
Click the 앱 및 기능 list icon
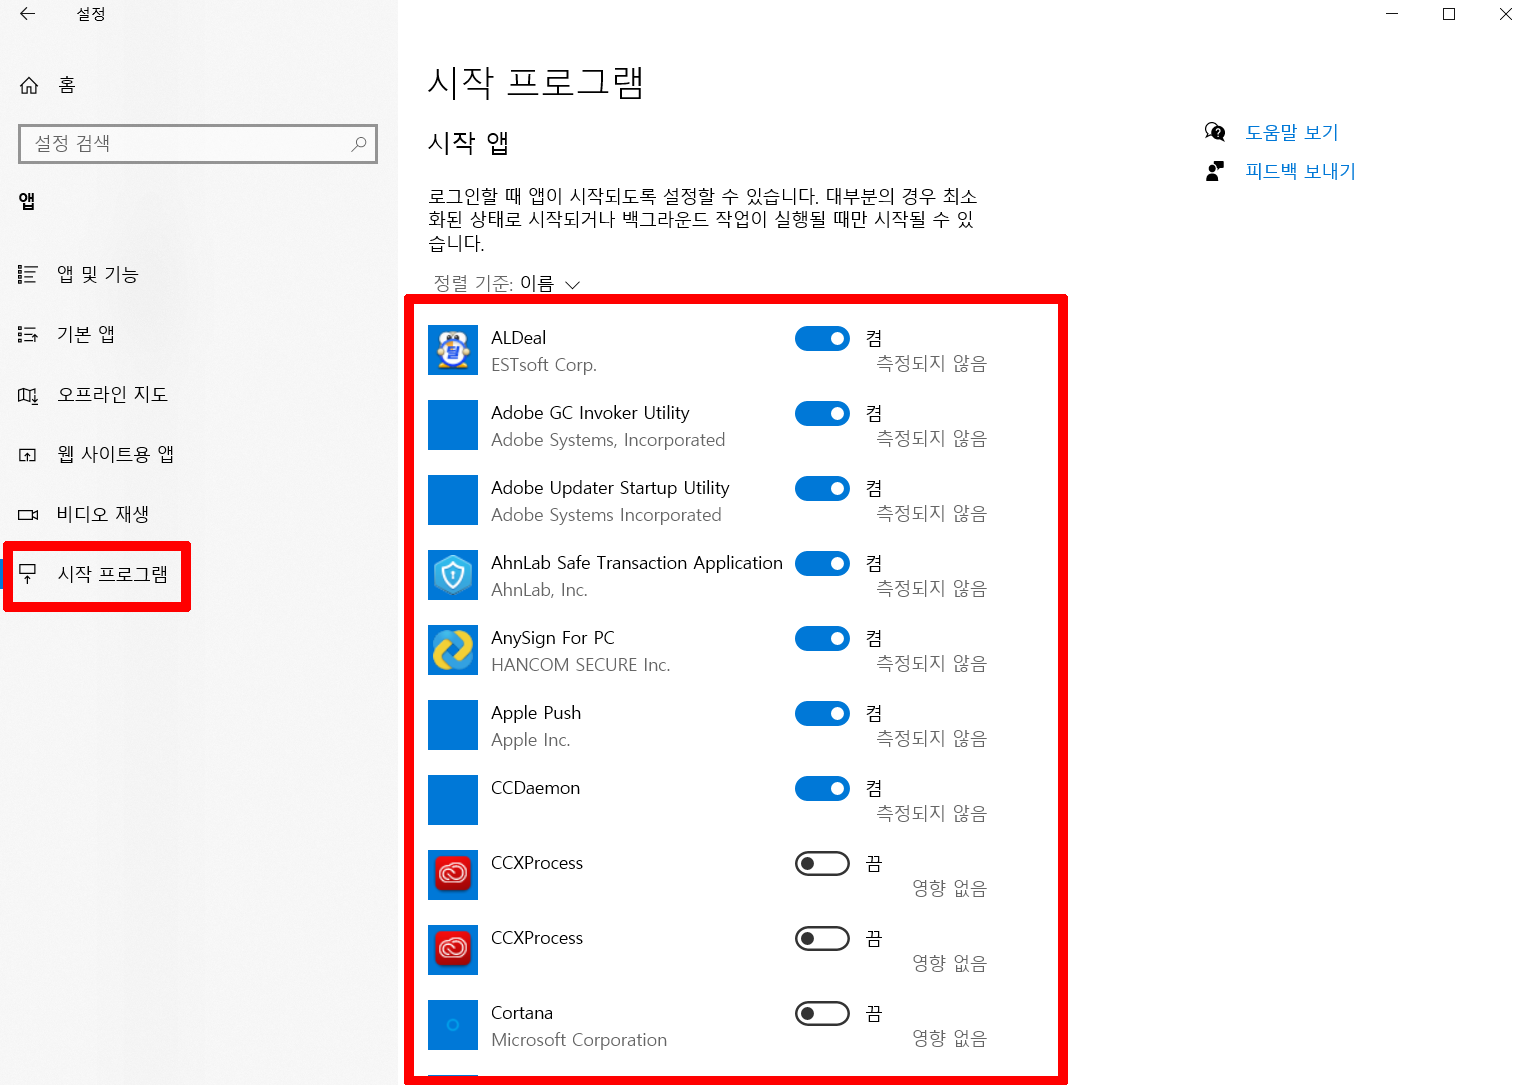[28, 274]
